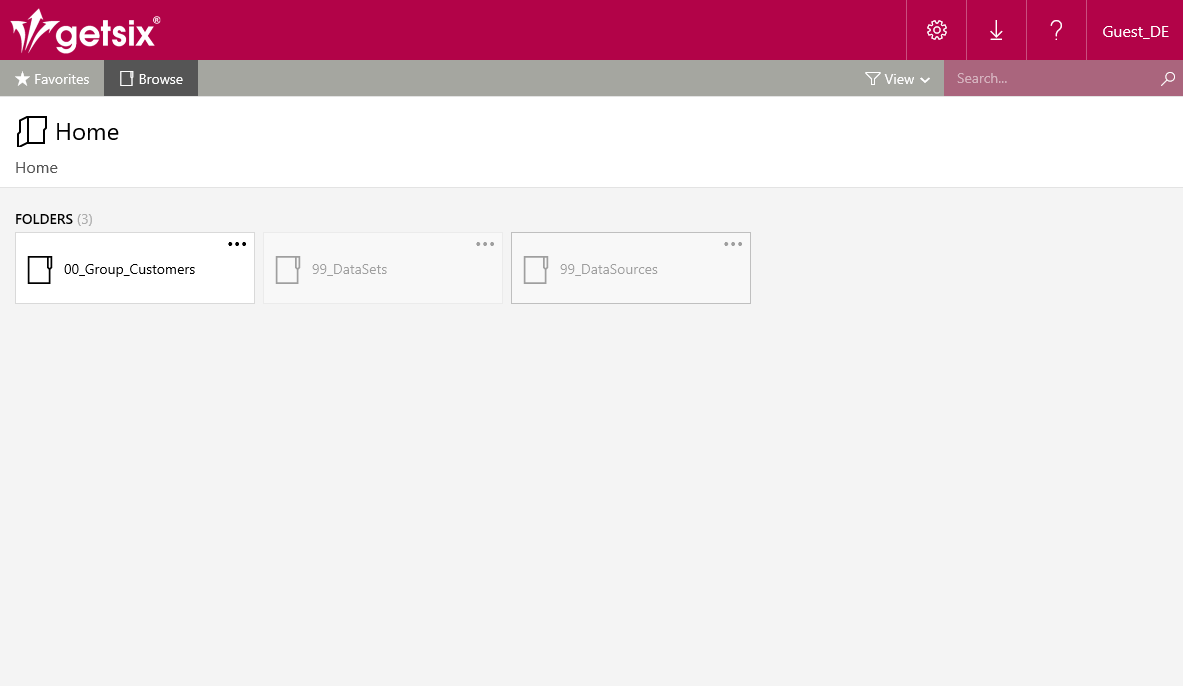Click the search magnifier icon
1183x686 pixels.
(1168, 78)
